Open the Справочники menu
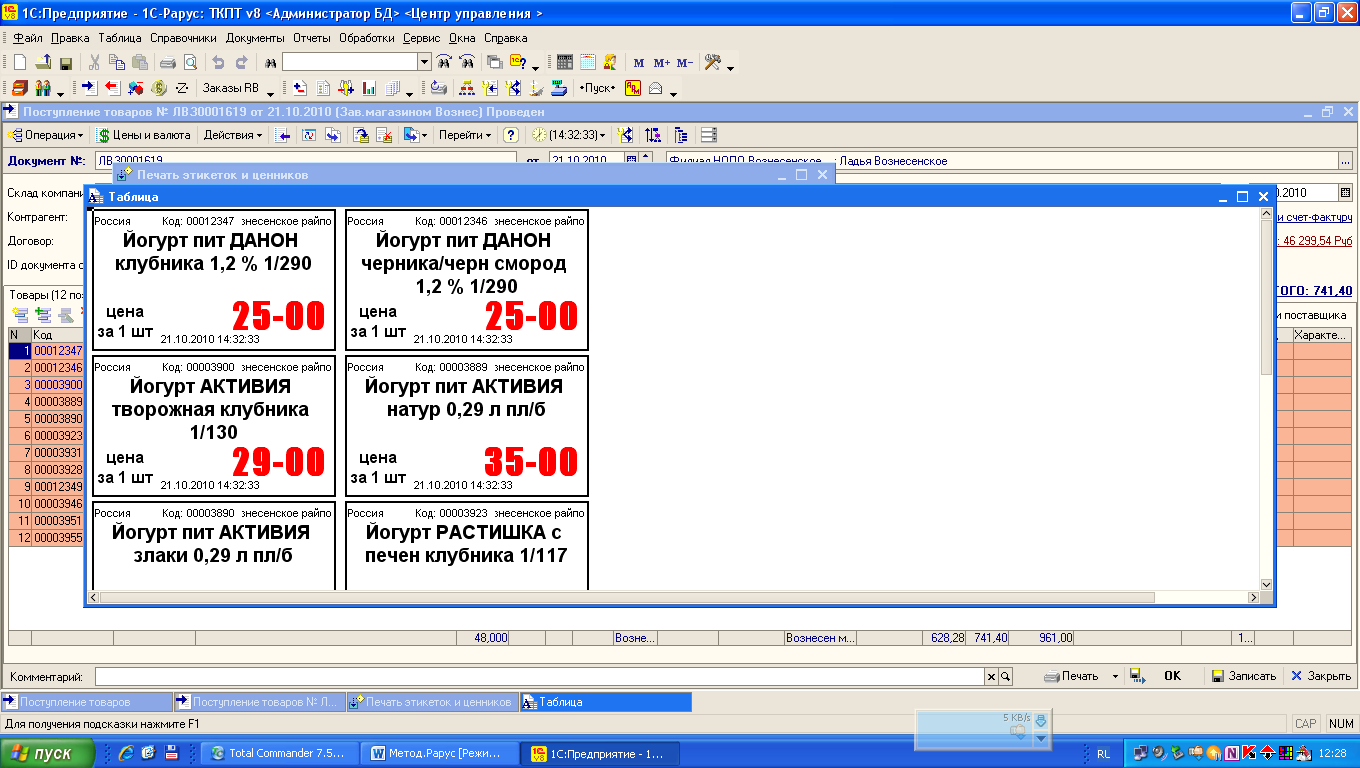The height and width of the screenshot is (768, 1360). pyautogui.click(x=184, y=38)
